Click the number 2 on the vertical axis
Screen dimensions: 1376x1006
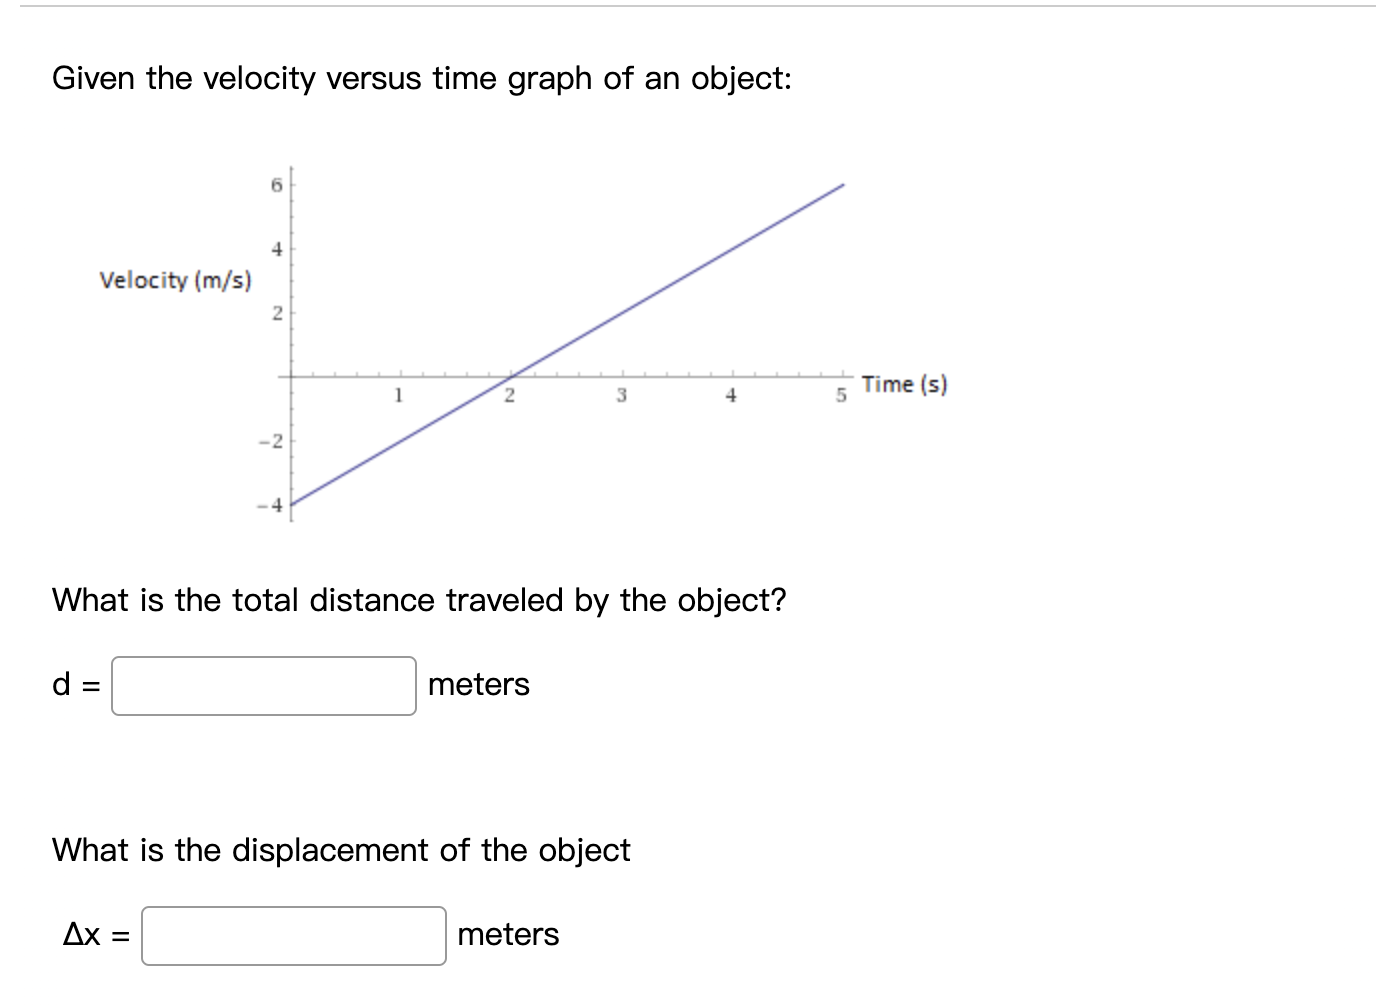[x=276, y=312]
